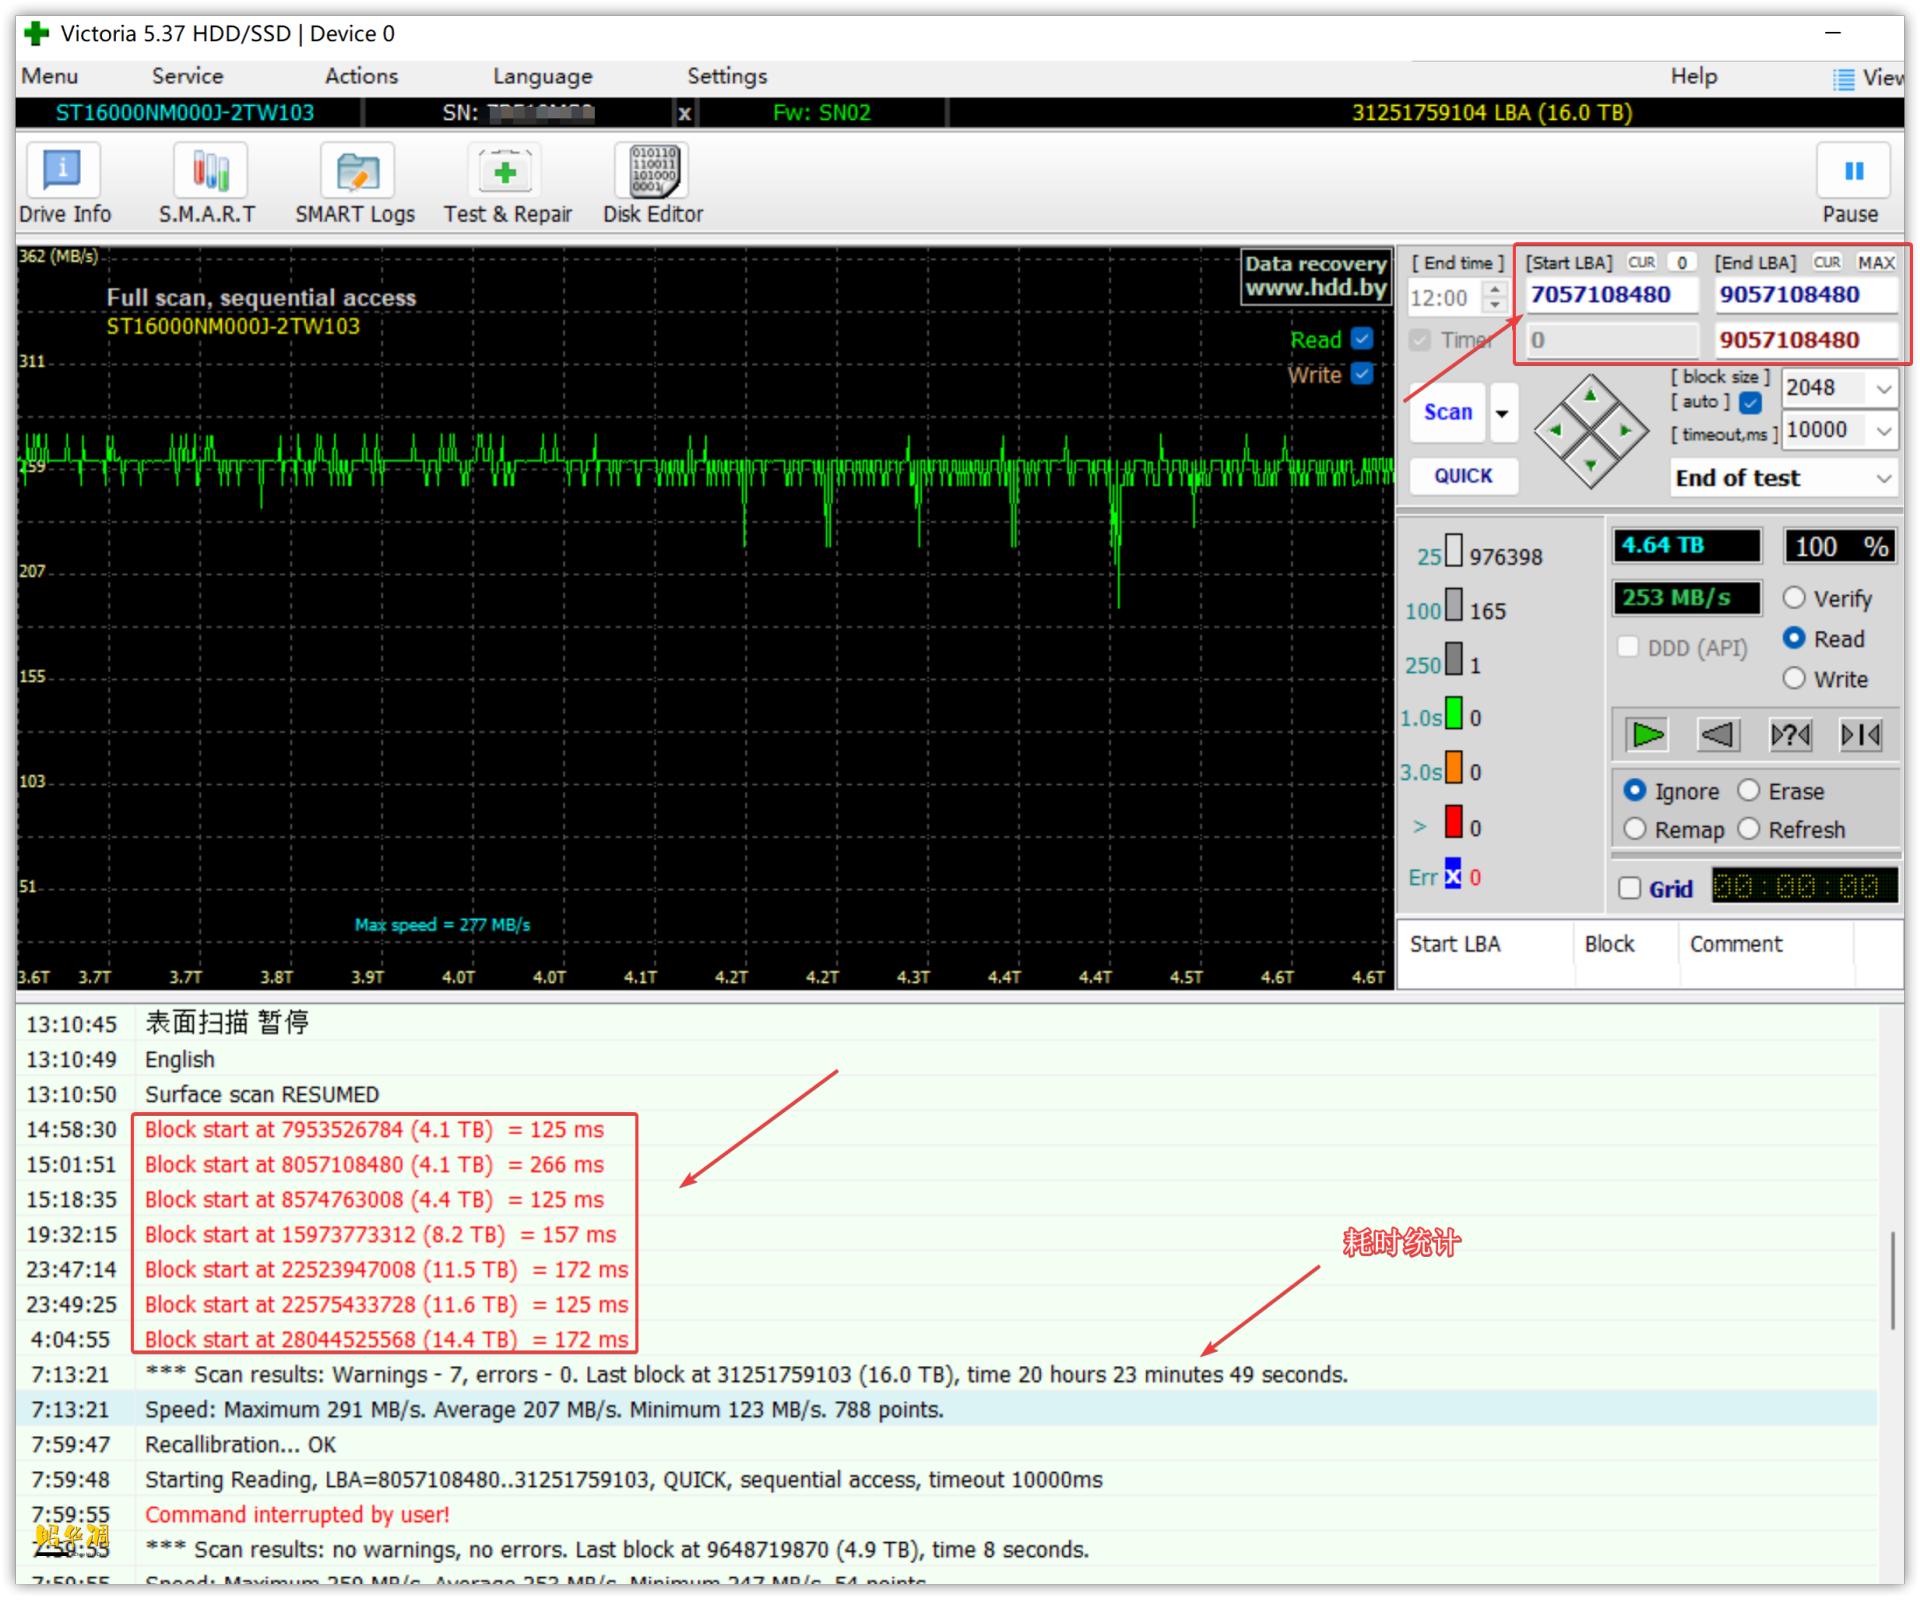Toggle the Grid checkbox
The height and width of the screenshot is (1623, 1920).
tap(1630, 888)
